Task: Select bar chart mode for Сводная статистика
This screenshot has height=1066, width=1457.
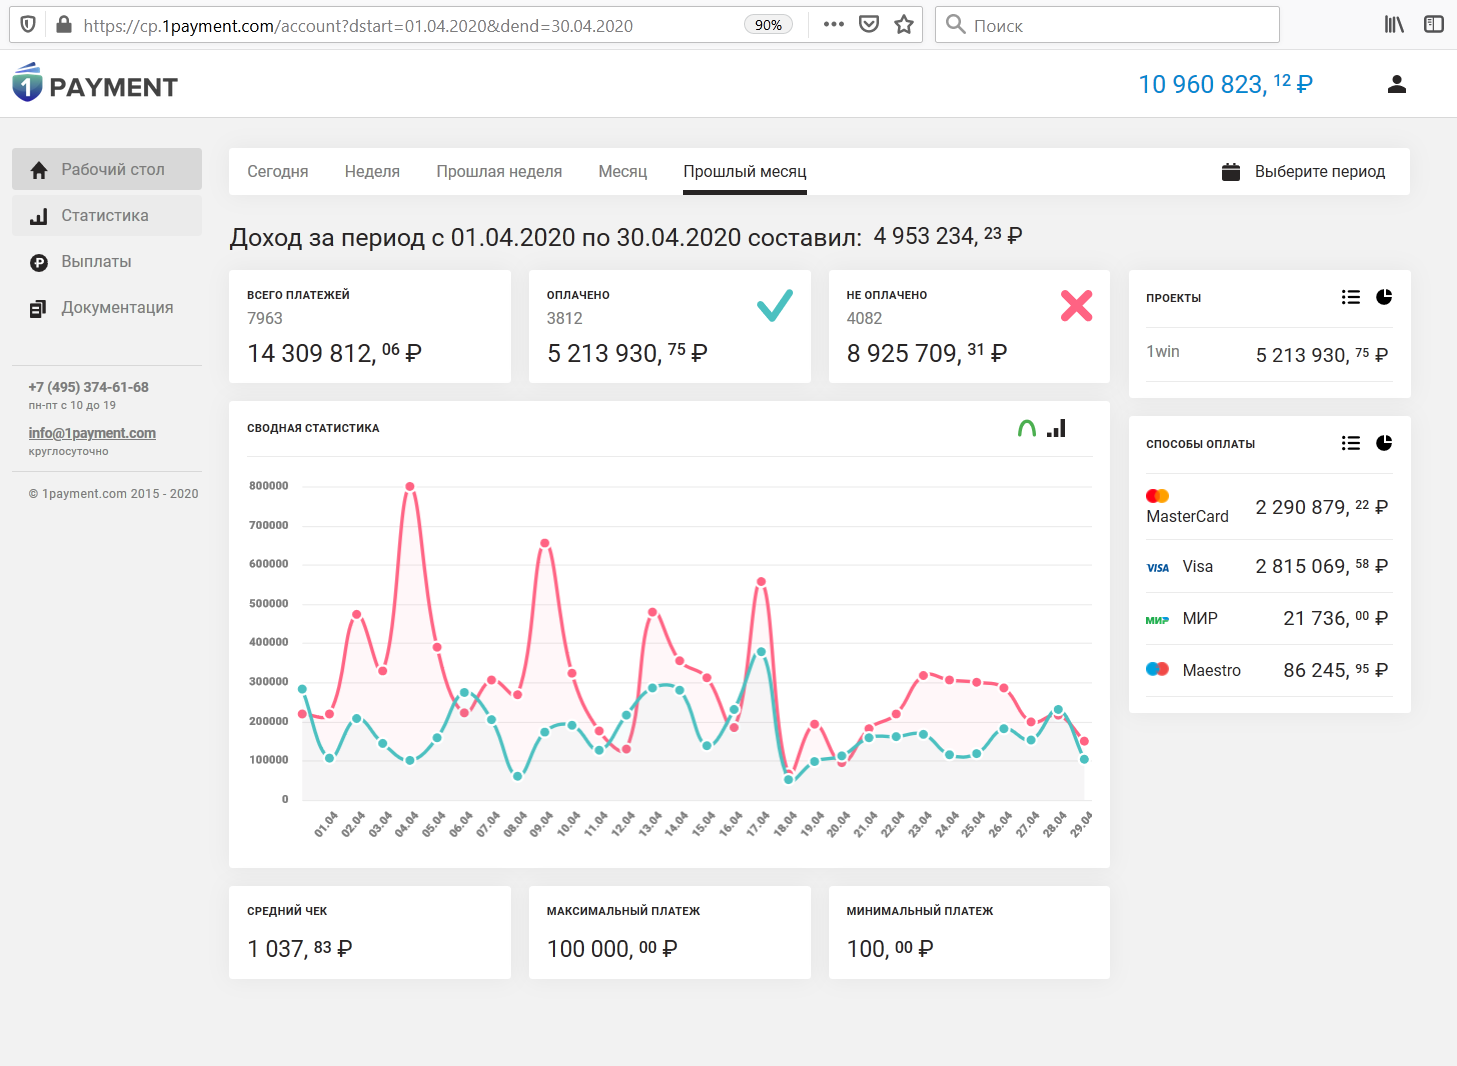Action: point(1057,428)
